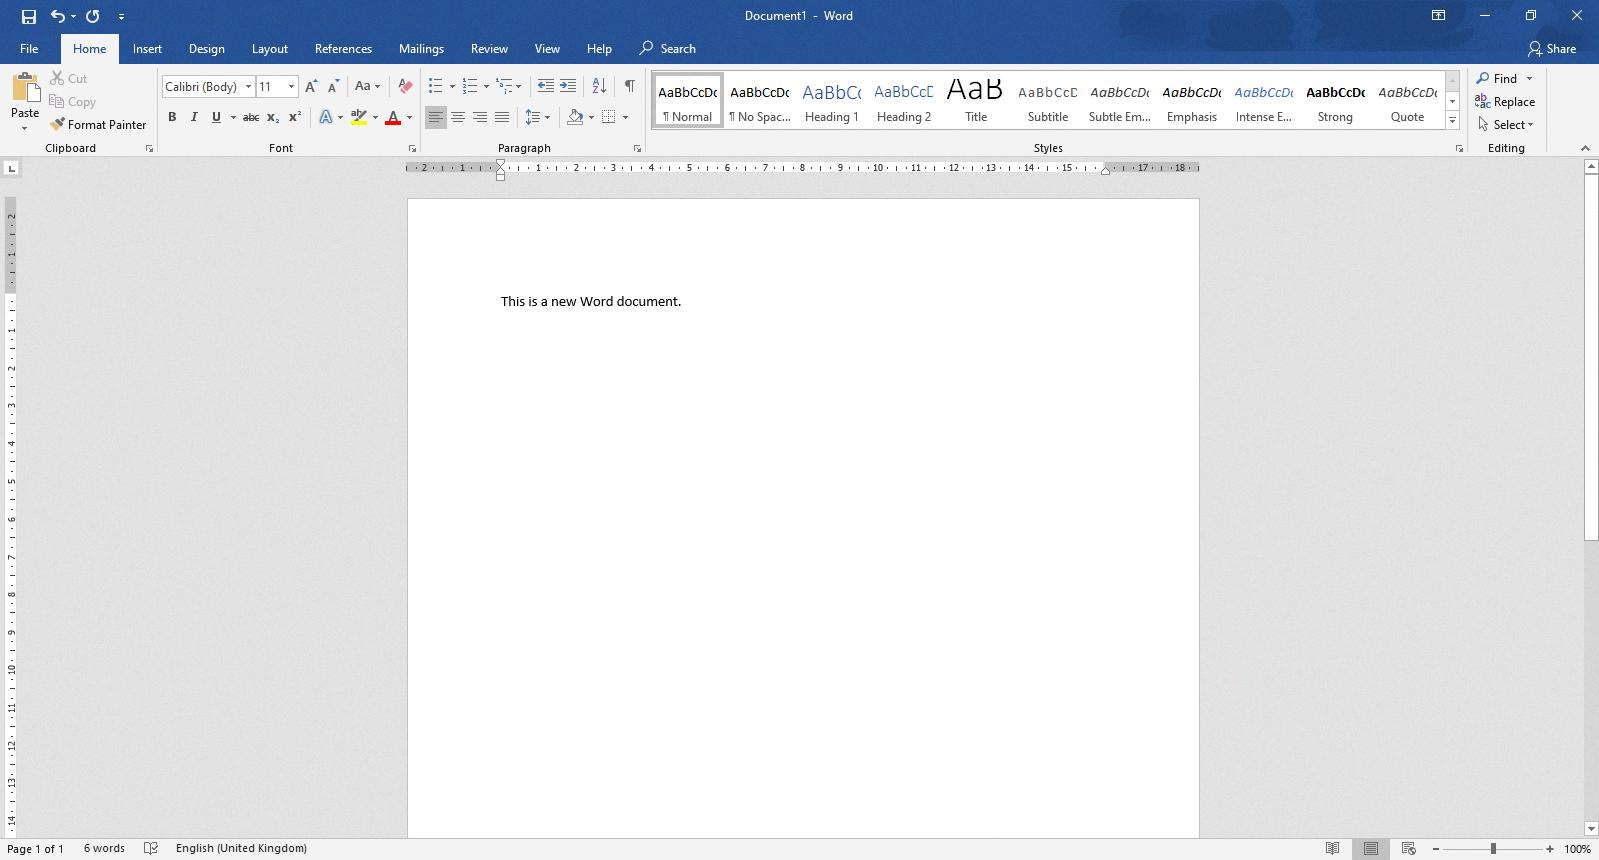Click the spelling and proofing status icon

click(151, 848)
